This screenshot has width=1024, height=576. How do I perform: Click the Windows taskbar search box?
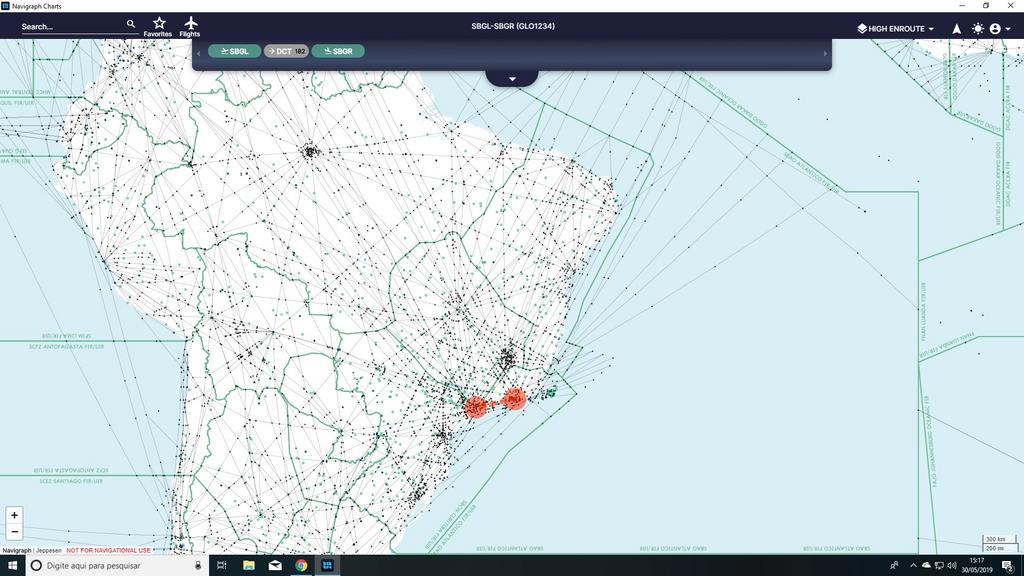118,566
